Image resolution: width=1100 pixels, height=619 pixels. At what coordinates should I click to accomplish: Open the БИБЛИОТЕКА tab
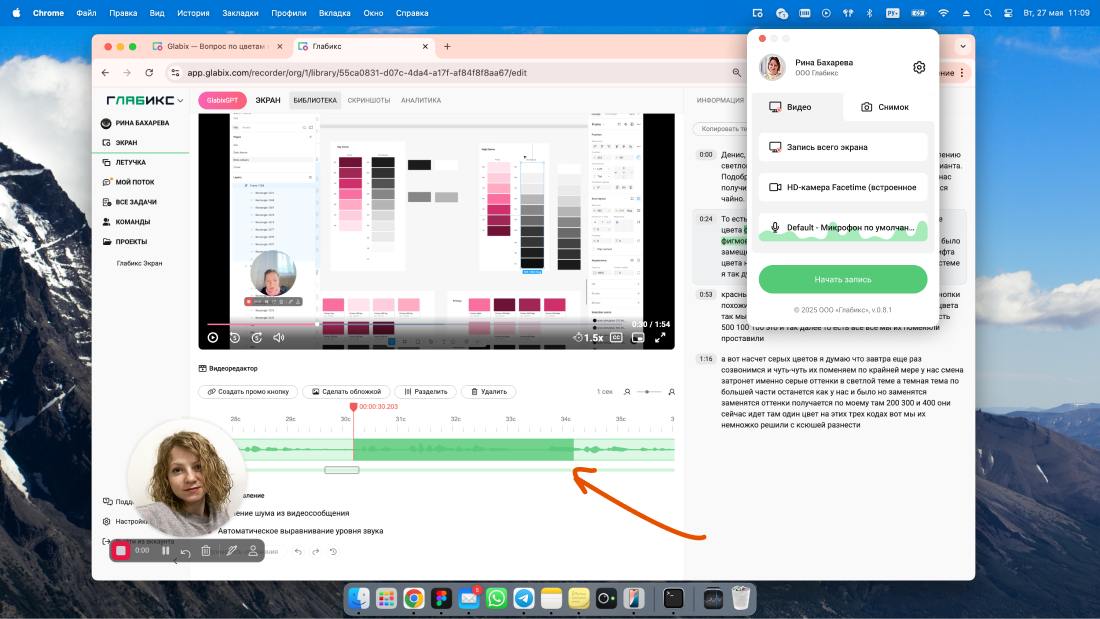click(x=315, y=100)
